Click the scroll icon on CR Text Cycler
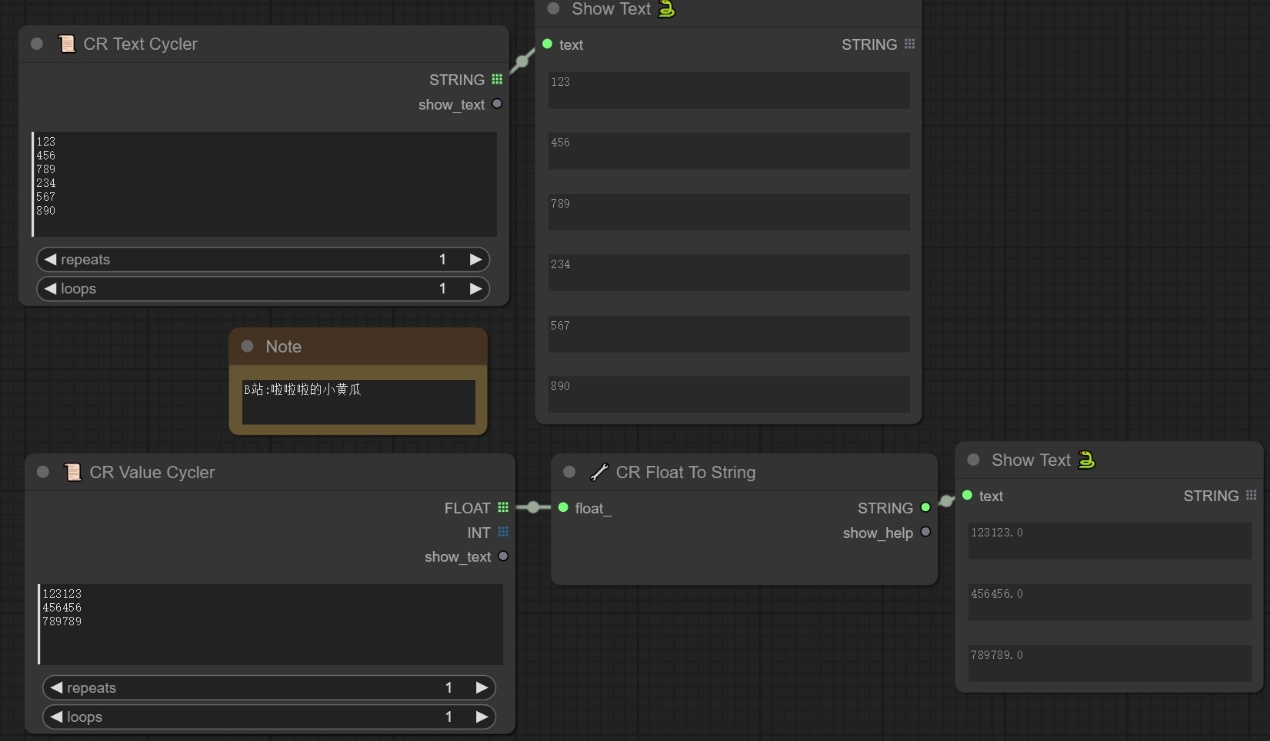Viewport: 1270px width, 741px height. [67, 44]
